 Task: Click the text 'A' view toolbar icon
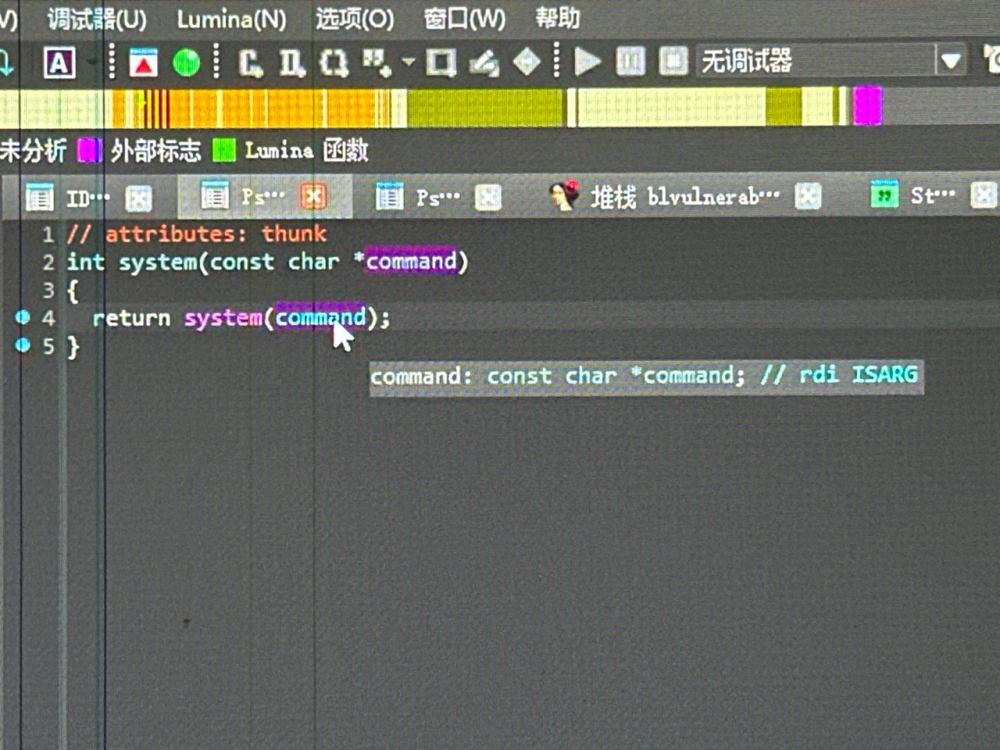click(x=59, y=63)
